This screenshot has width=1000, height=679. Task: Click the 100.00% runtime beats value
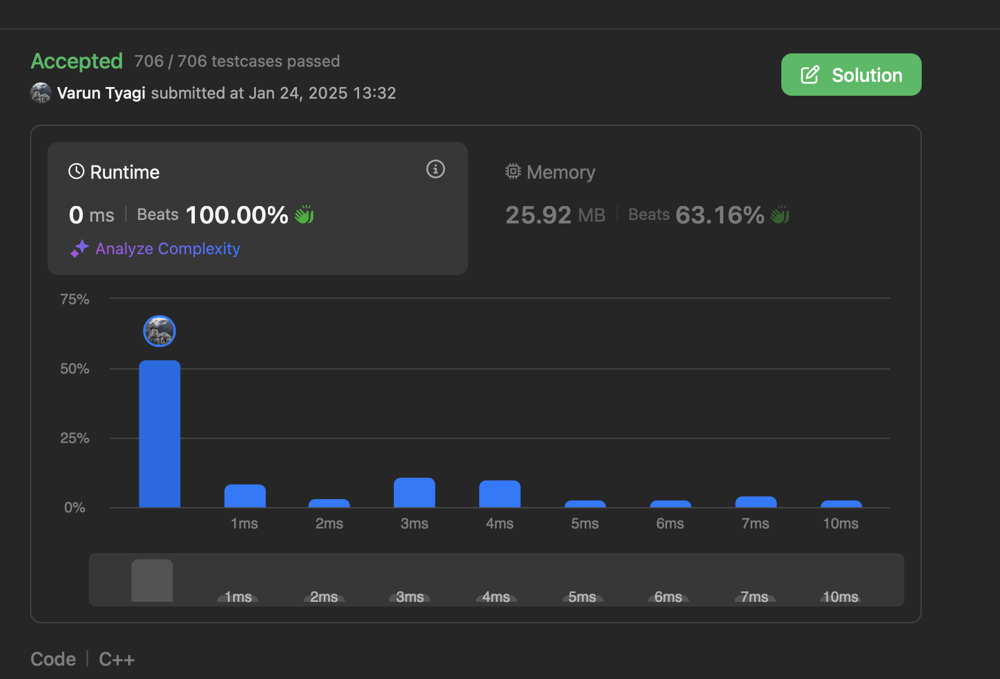pyautogui.click(x=237, y=215)
